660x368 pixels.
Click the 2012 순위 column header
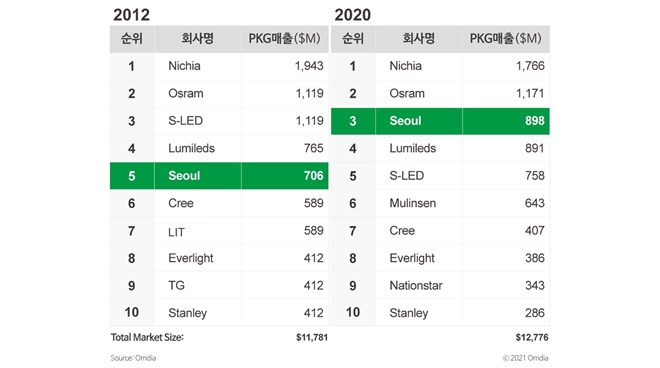[132, 39]
